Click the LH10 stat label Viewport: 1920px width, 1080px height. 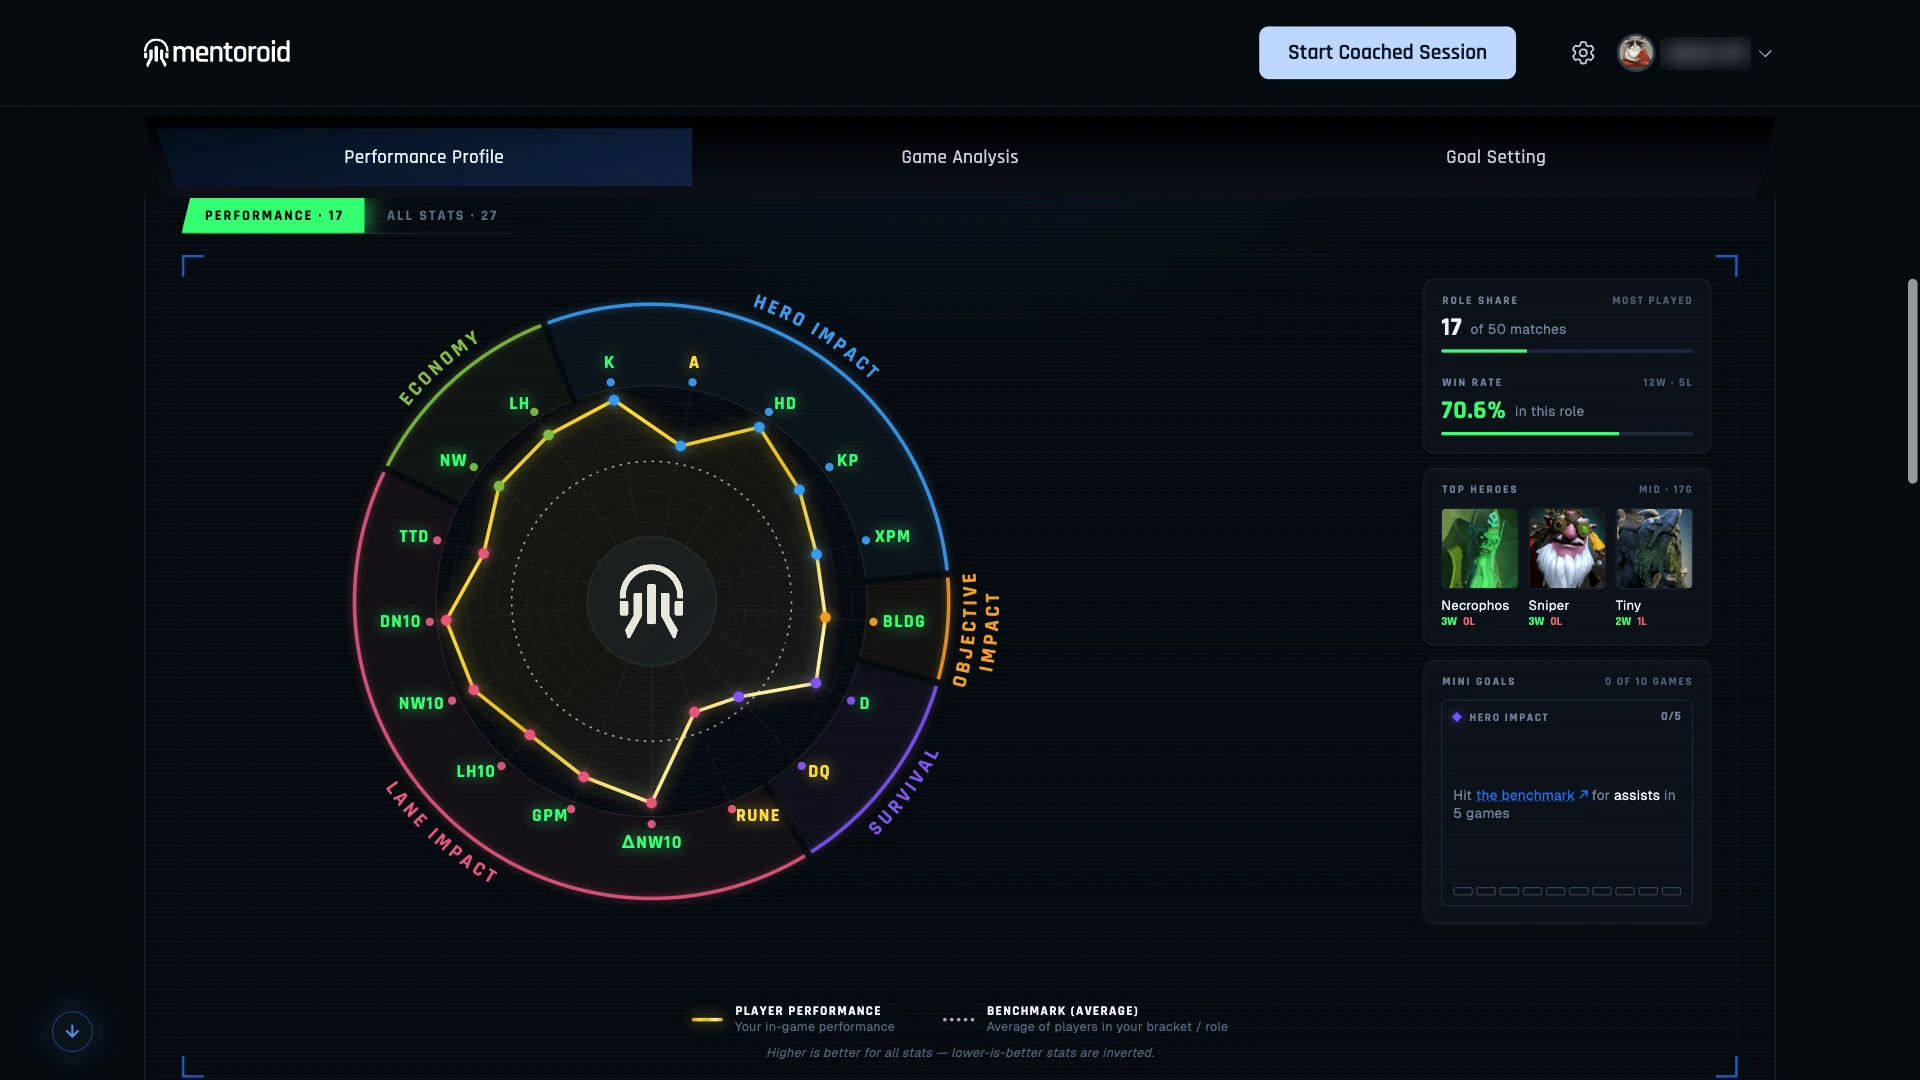[476, 772]
